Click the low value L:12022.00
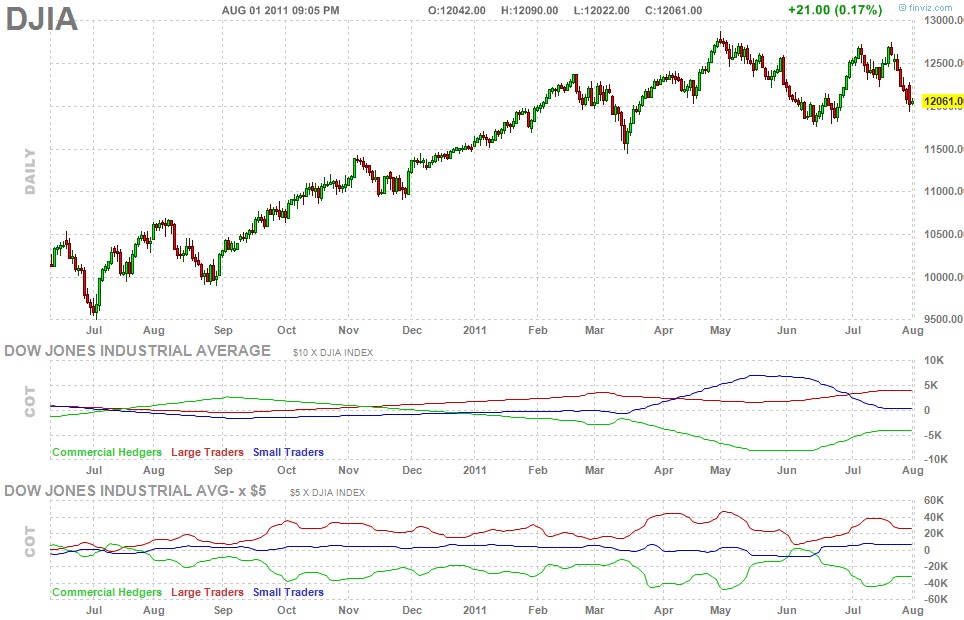This screenshot has width=964, height=620. click(601, 10)
